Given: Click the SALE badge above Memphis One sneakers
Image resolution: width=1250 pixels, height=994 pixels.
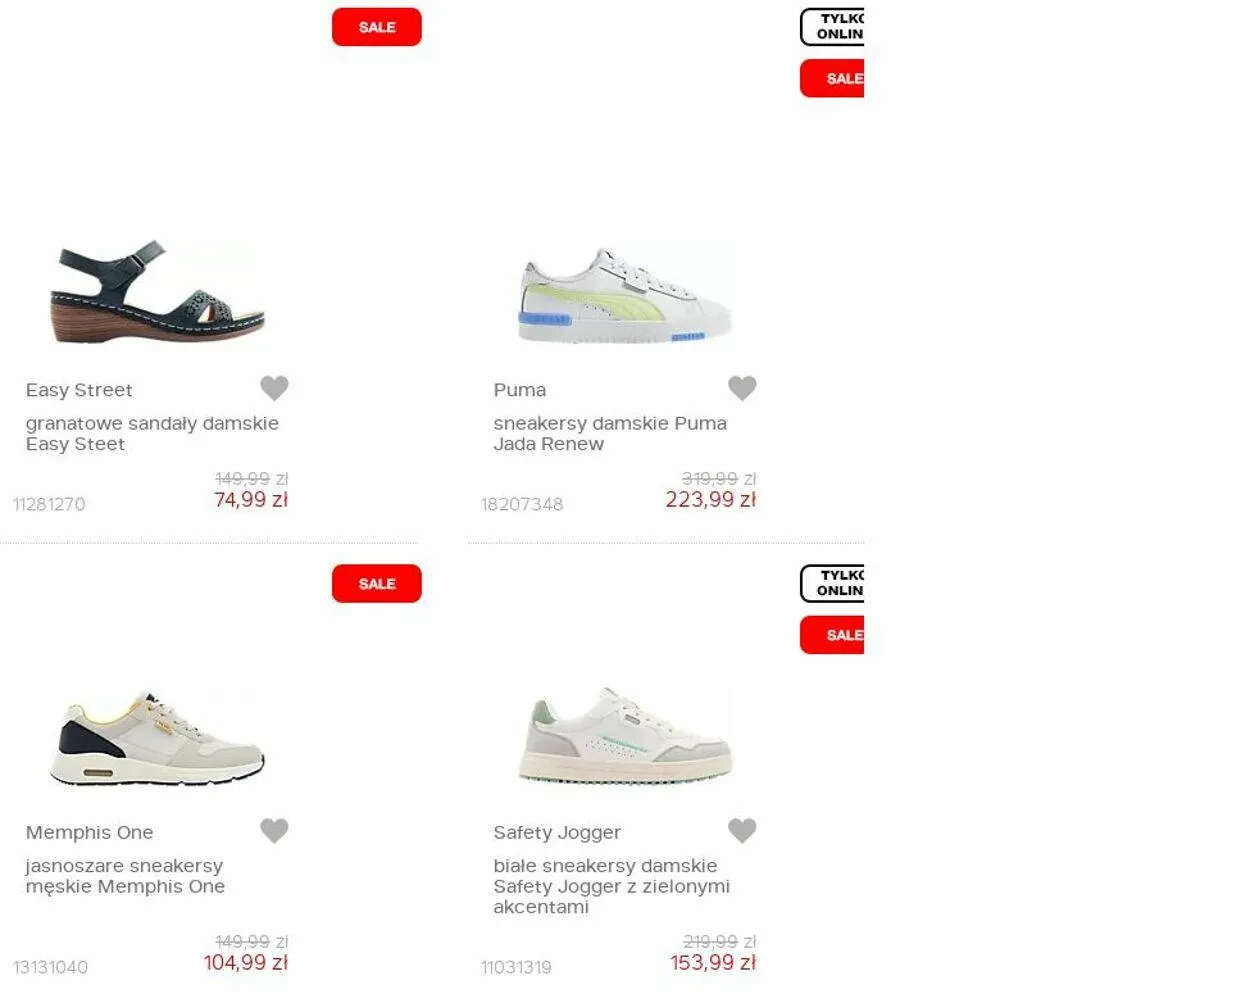Looking at the screenshot, I should click(x=377, y=584).
